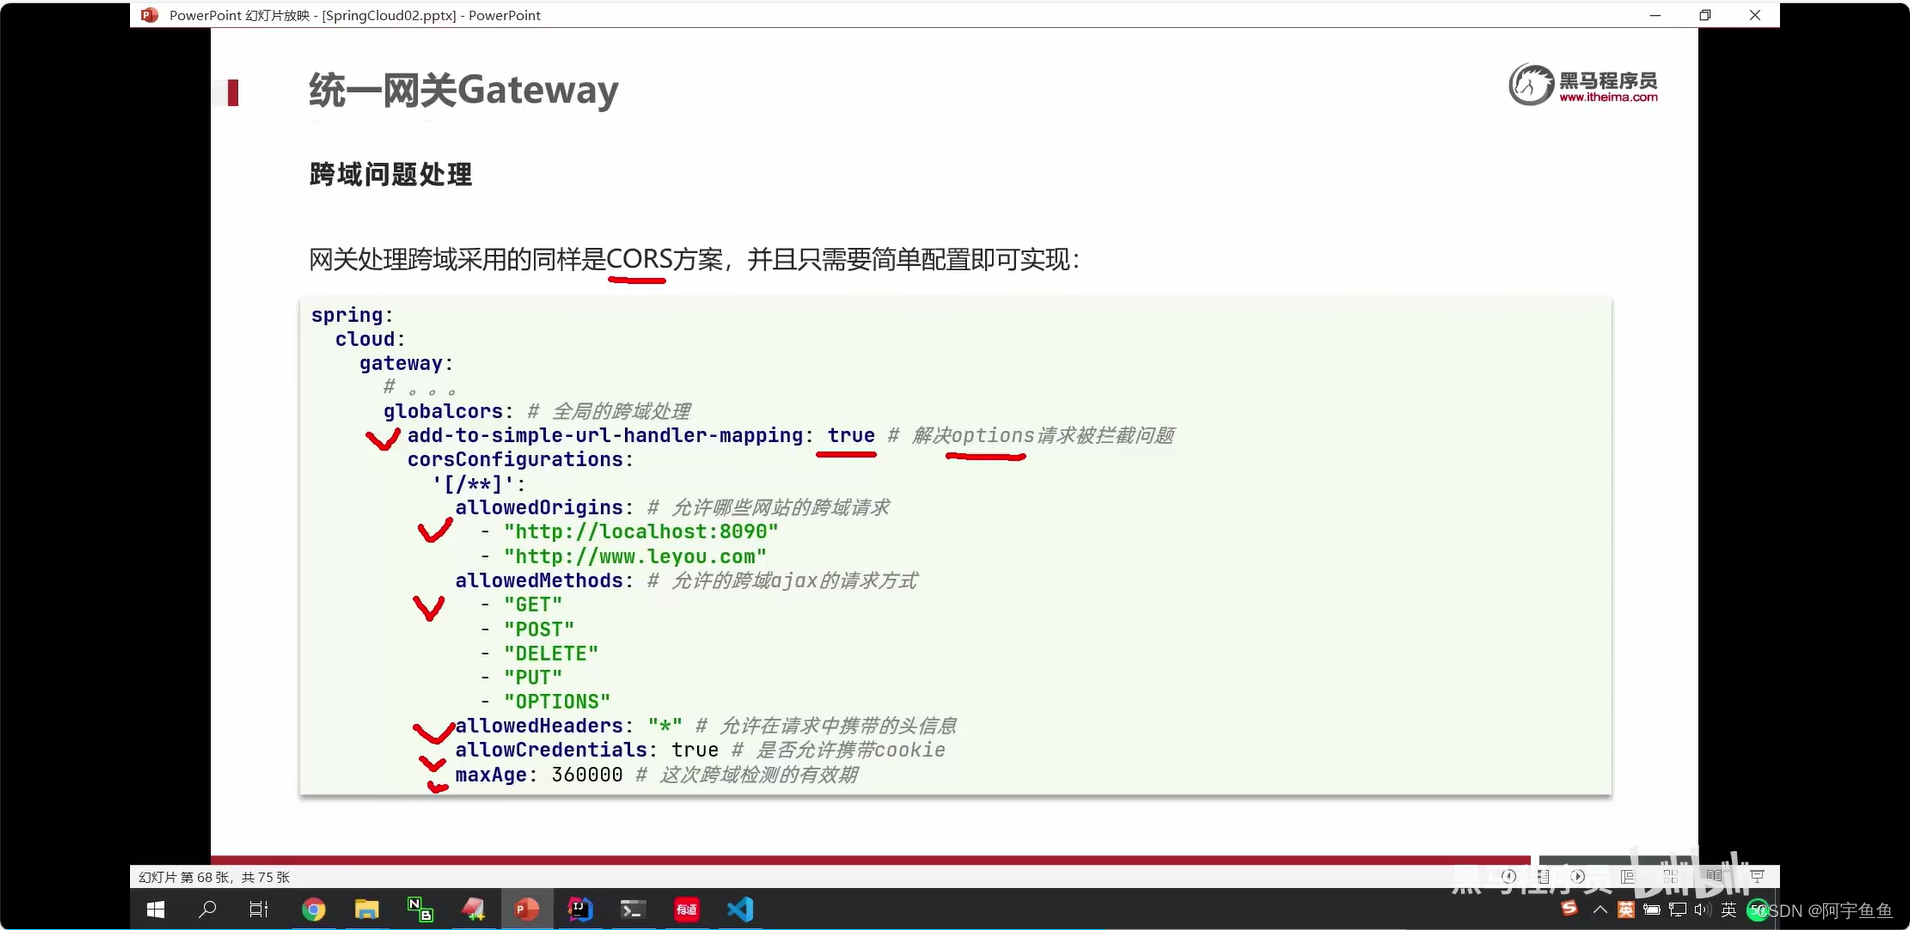Switch to Normal view
Image resolution: width=1910 pixels, height=930 pixels.
click(x=1628, y=876)
